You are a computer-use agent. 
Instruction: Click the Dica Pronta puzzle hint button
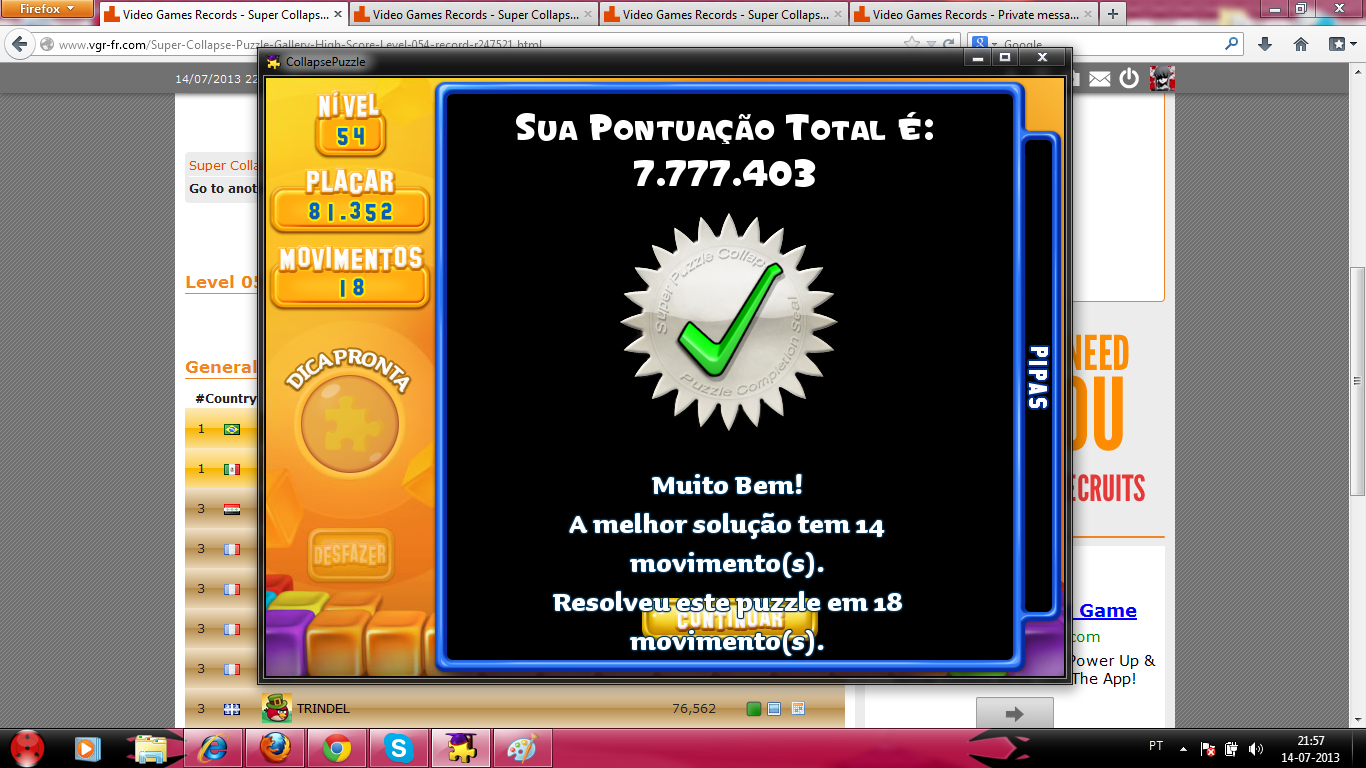[x=349, y=424]
